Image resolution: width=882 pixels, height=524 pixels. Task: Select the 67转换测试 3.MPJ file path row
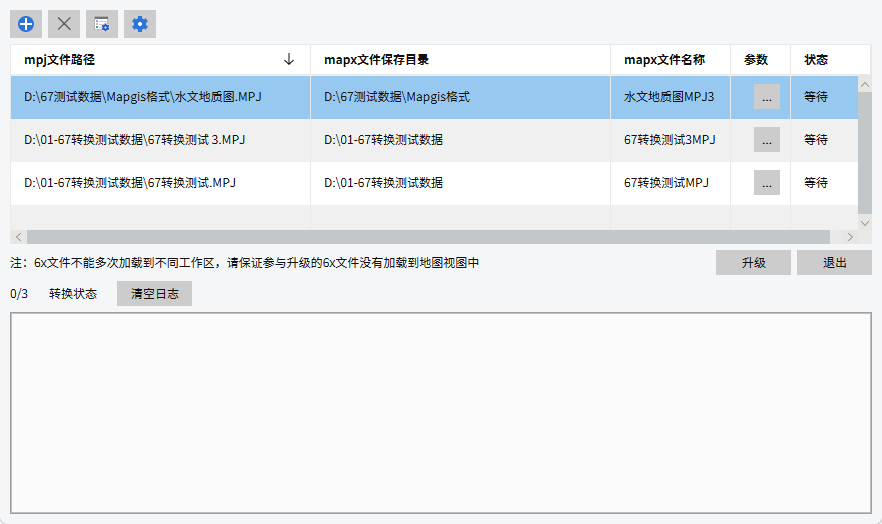click(160, 140)
